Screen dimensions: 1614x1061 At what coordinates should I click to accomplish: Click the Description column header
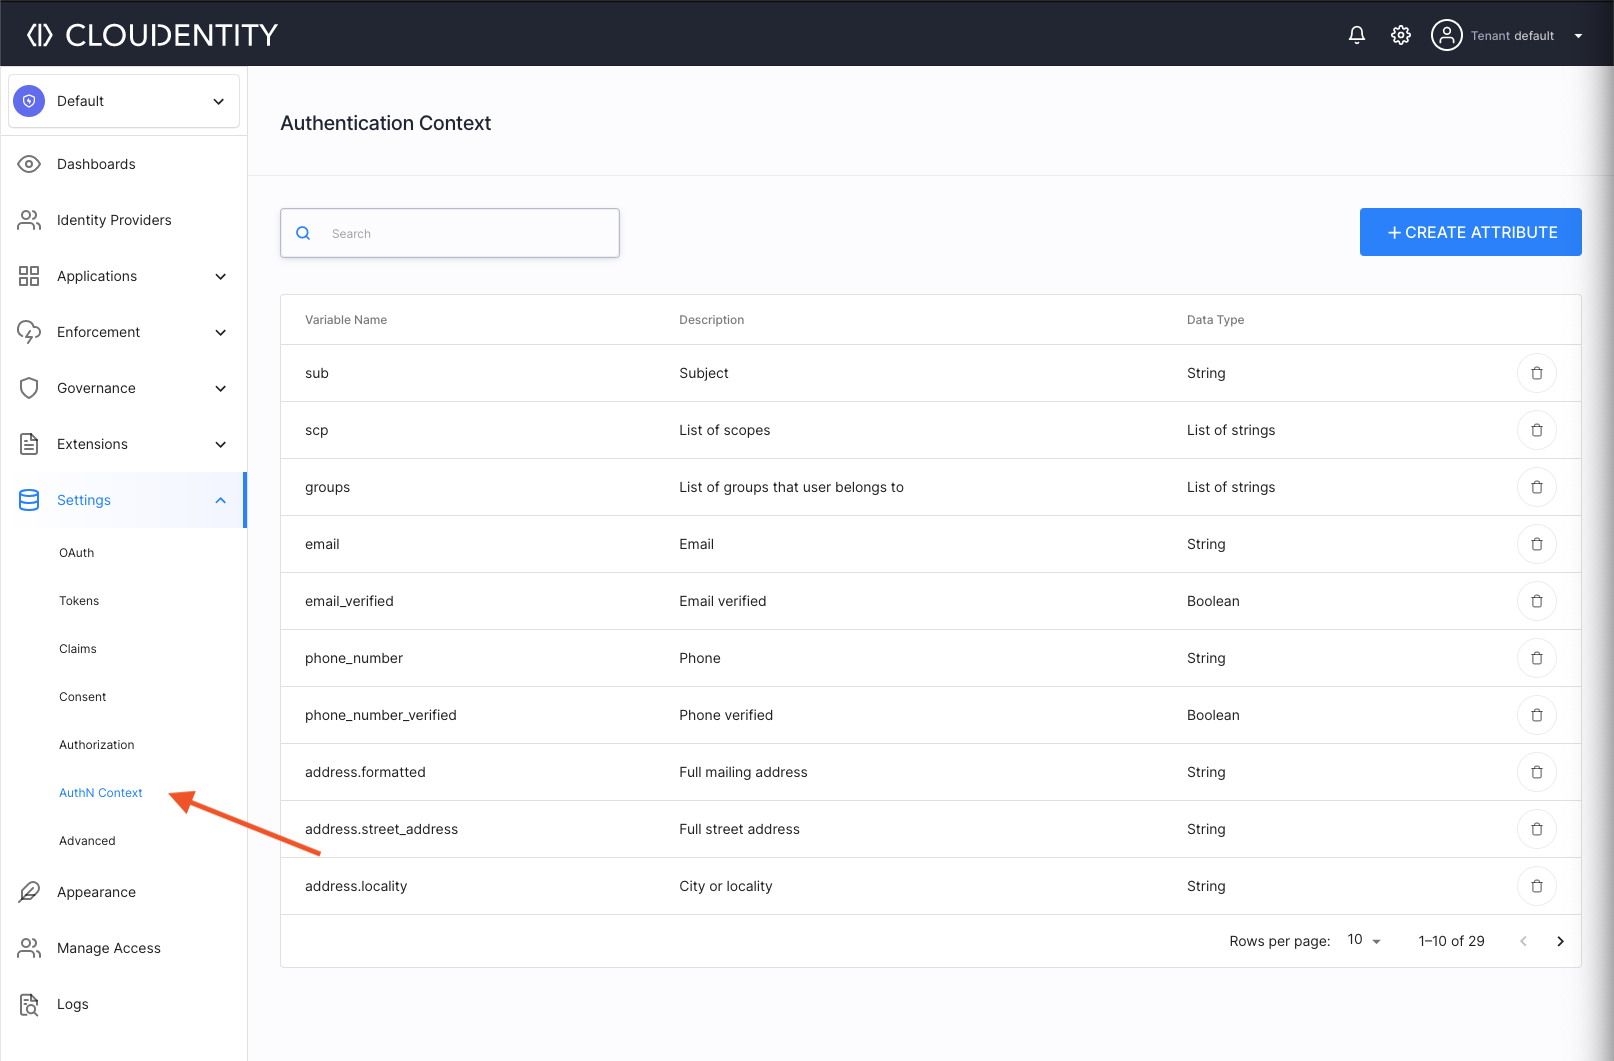[712, 320]
